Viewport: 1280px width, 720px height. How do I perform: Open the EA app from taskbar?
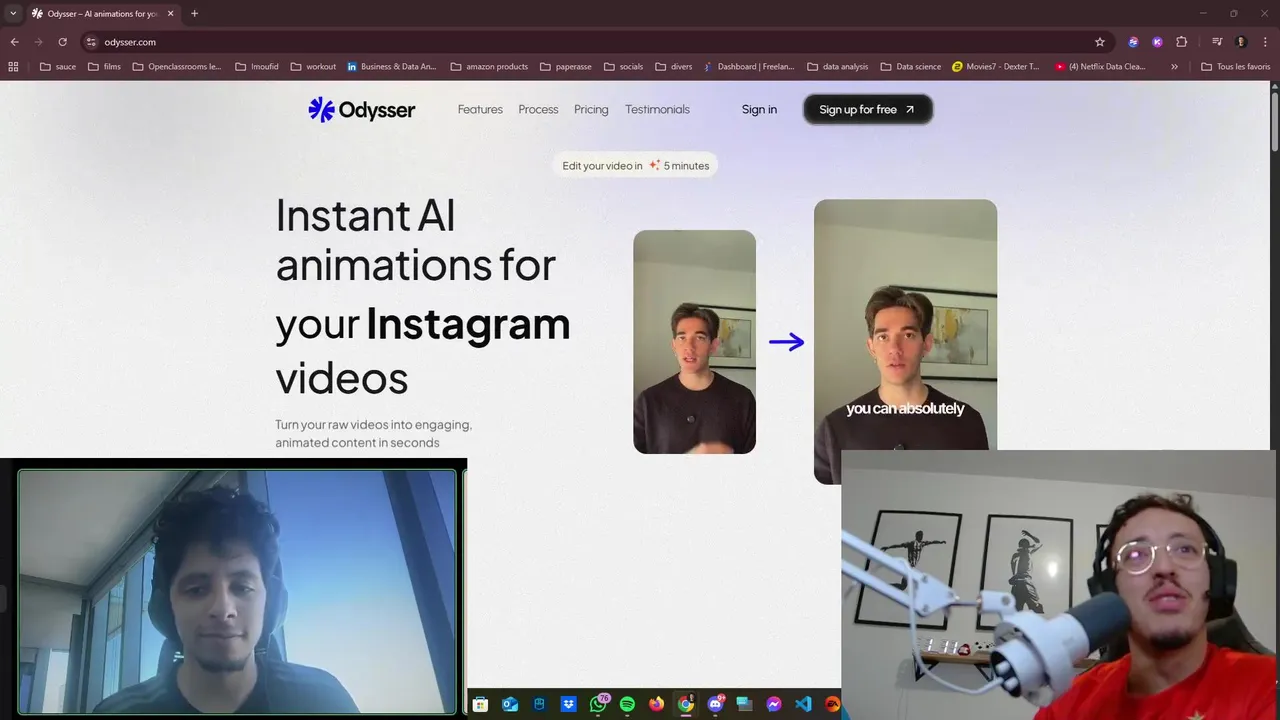coord(832,704)
